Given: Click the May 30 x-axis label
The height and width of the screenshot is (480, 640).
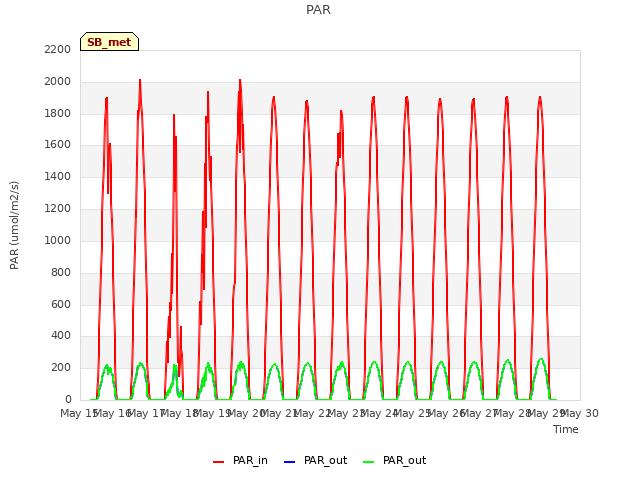Looking at the screenshot, I should [x=580, y=413].
